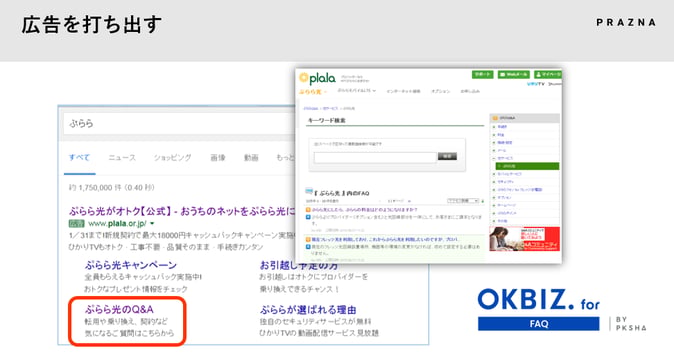Screen dimensions: 674x364
Task: Click the text 独自のセキュリティサービスが無料
Action: pos(315,321)
